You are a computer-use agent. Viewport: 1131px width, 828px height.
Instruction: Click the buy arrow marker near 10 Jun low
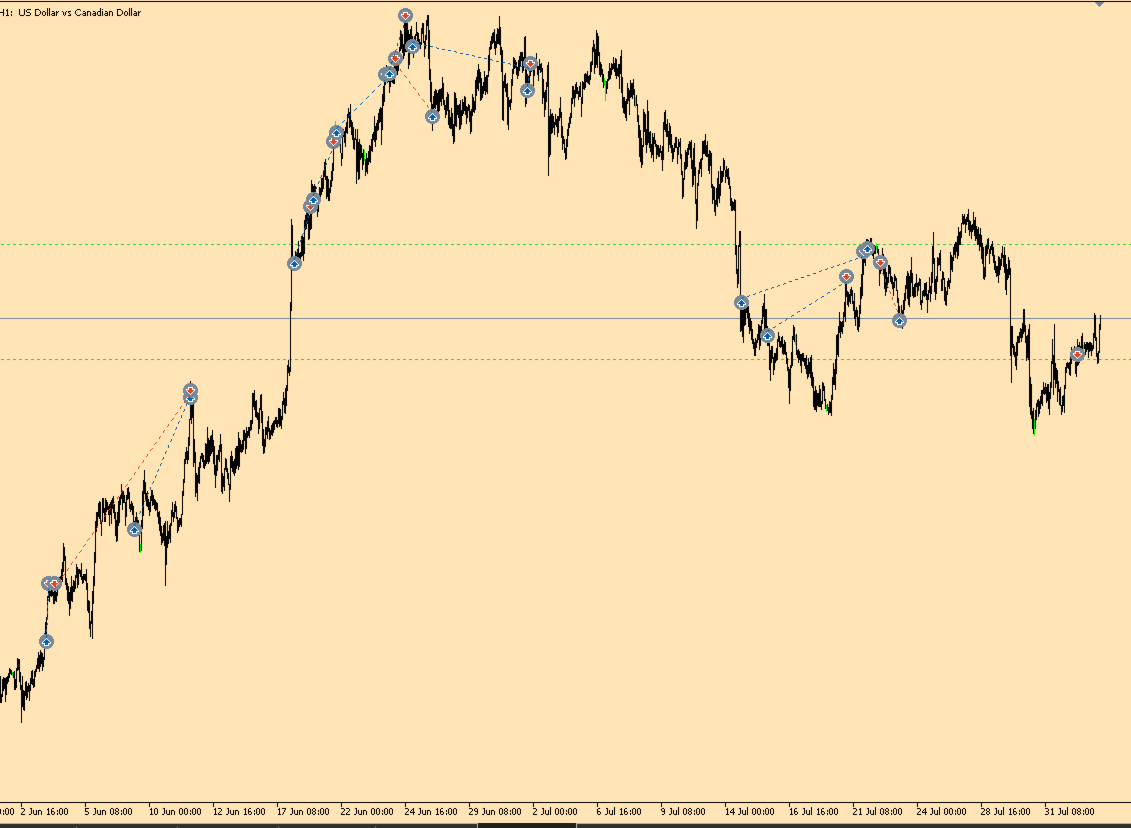pos(134,529)
